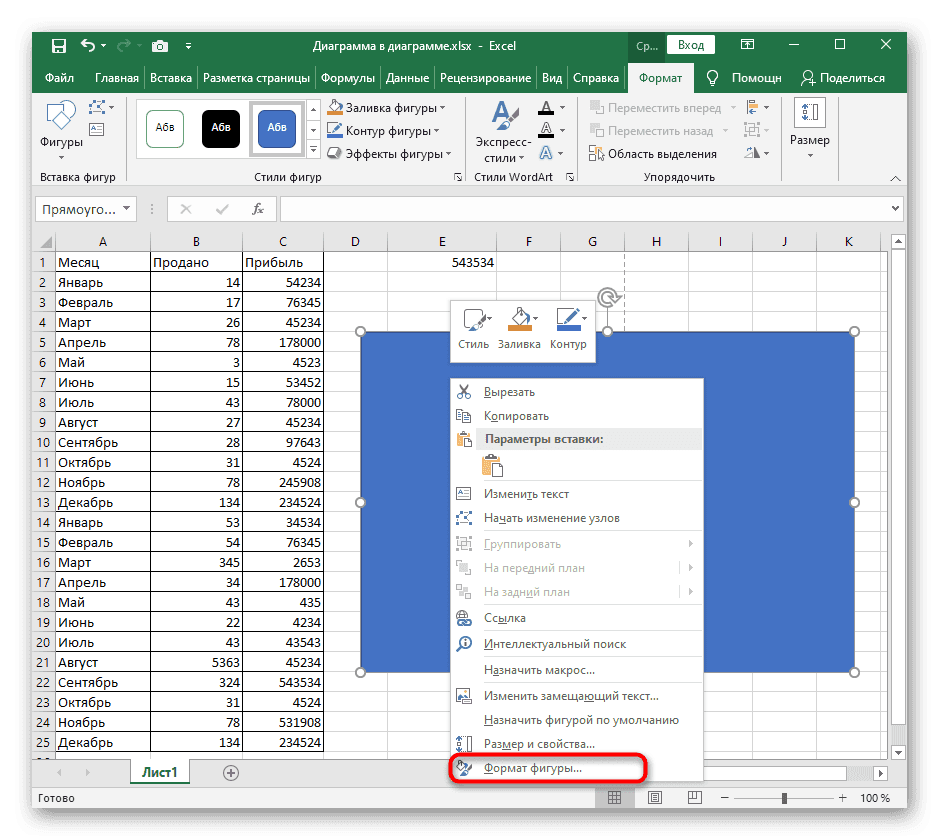Screen dimensions: 939x840
Task: Choose Format Shape (Формат фигуры) in context menu
Action: [532, 768]
